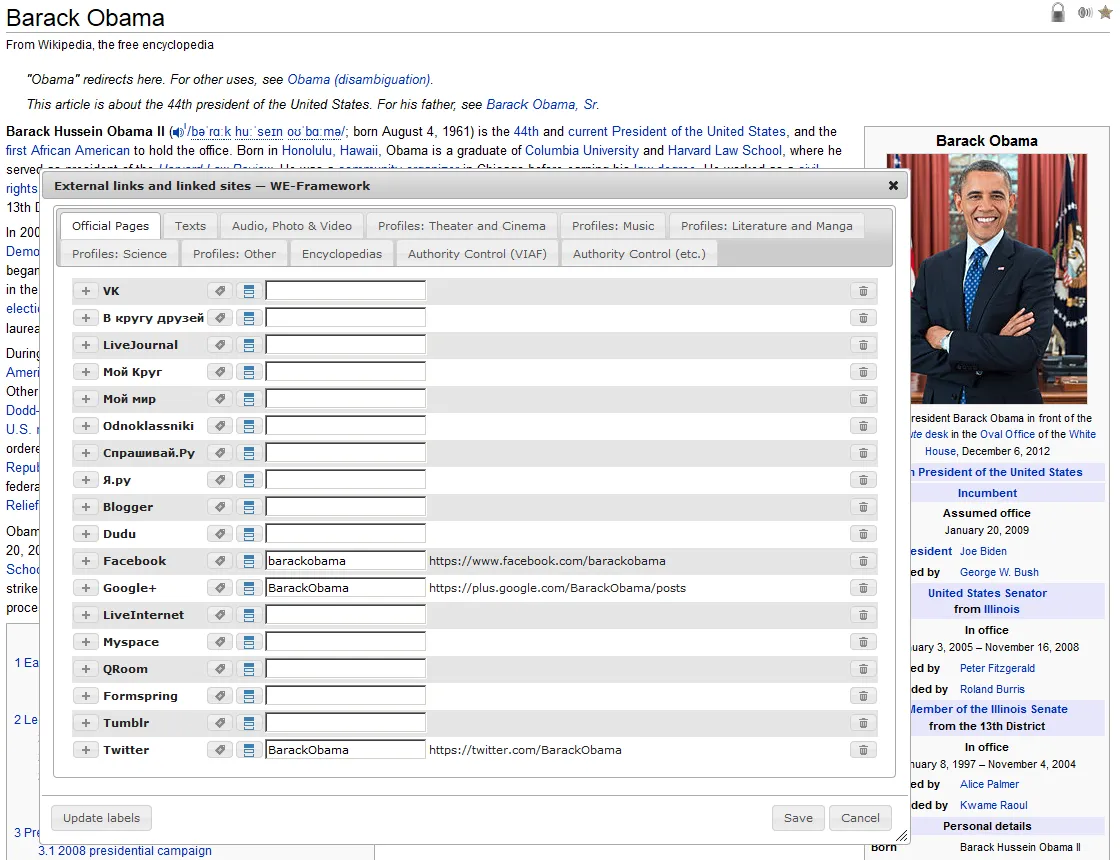Delete the Twitter entry with its trash icon
This screenshot has width=1120, height=860.
click(863, 750)
